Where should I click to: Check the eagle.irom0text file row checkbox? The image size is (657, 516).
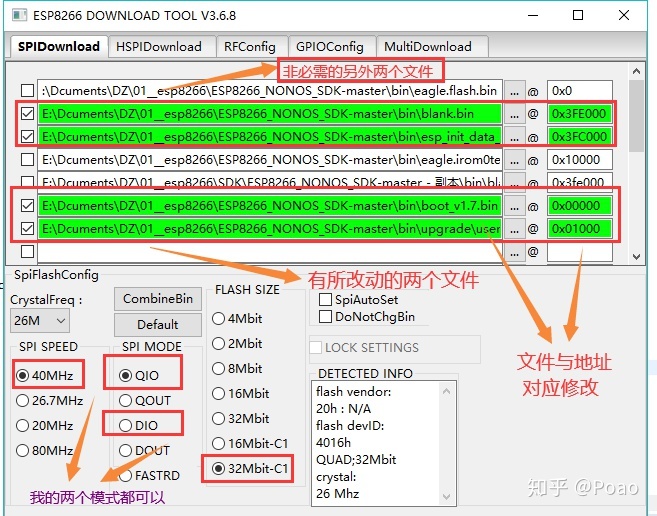point(28,160)
